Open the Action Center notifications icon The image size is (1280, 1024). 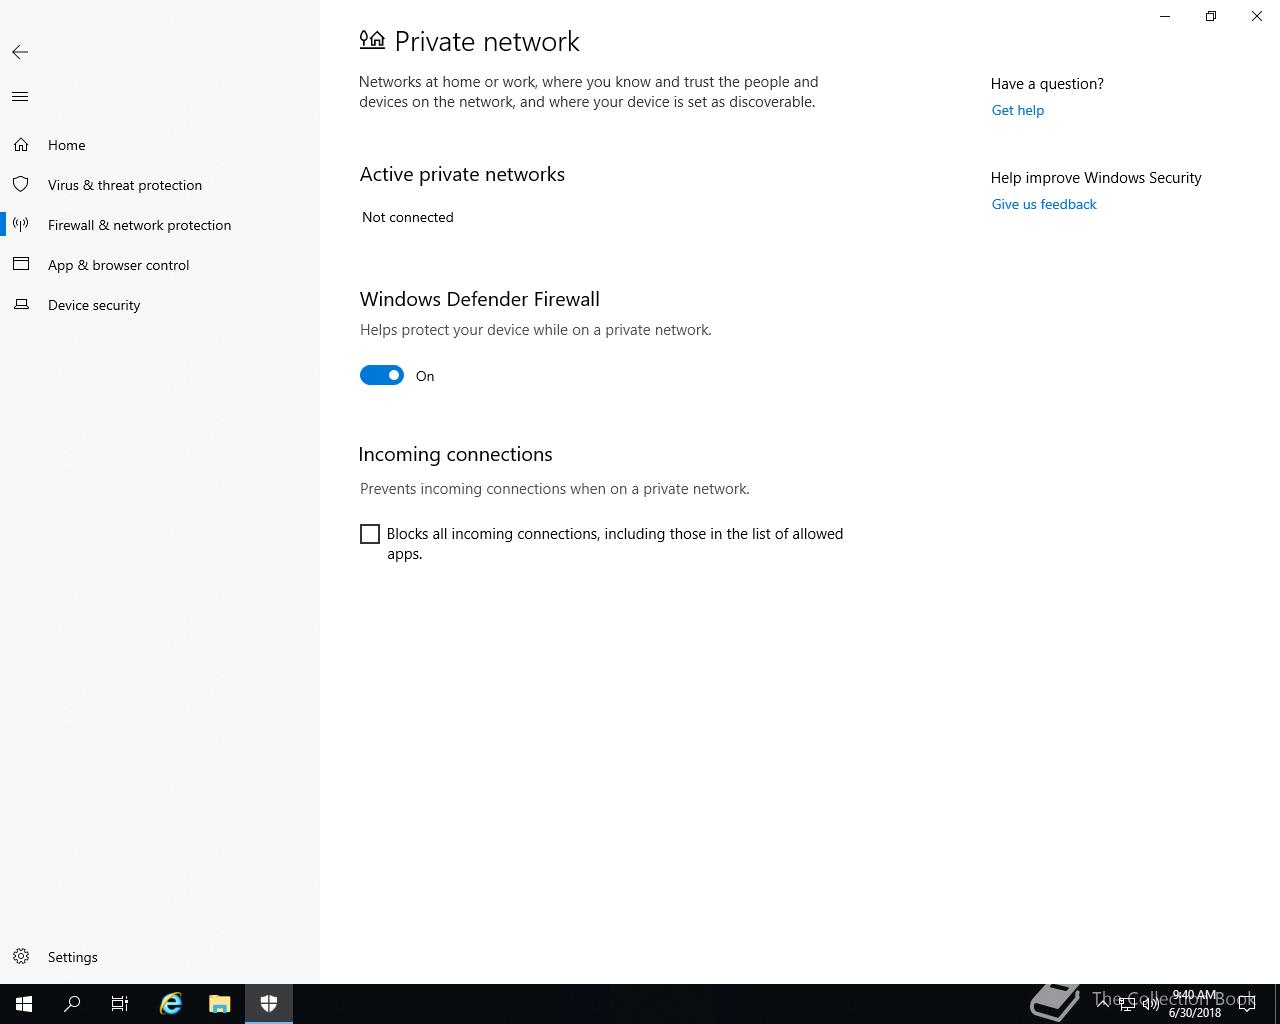click(1247, 1004)
